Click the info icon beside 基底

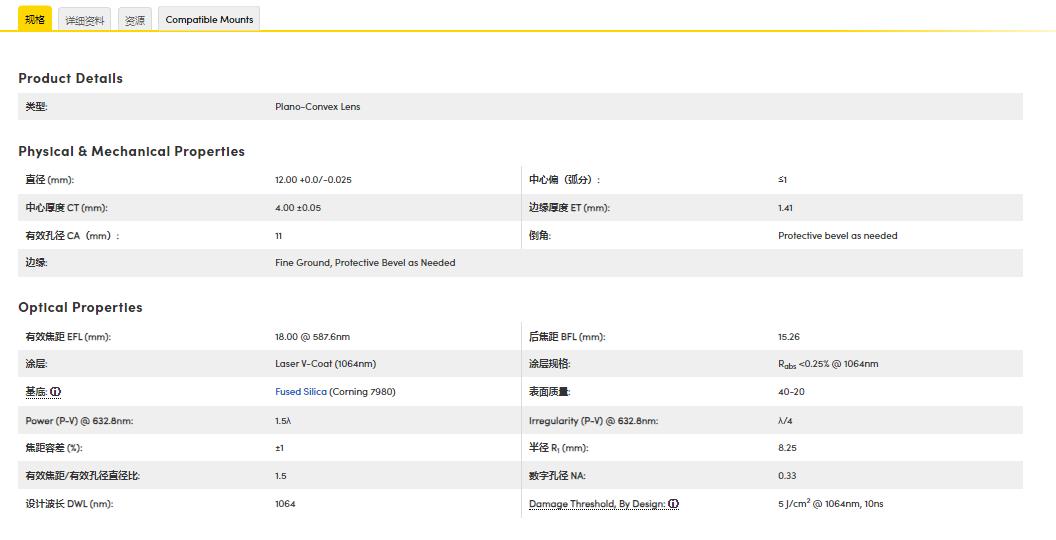[x=56, y=392]
